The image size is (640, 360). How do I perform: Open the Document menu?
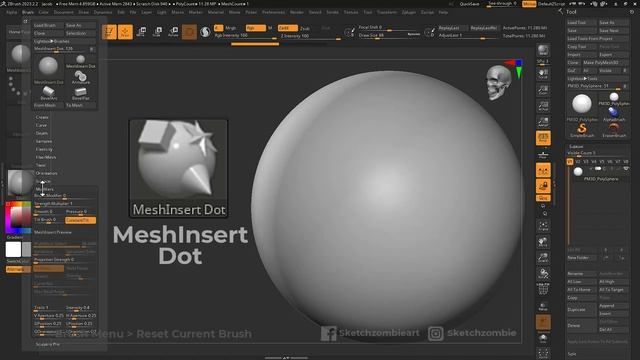pyautogui.click(x=64, y=12)
